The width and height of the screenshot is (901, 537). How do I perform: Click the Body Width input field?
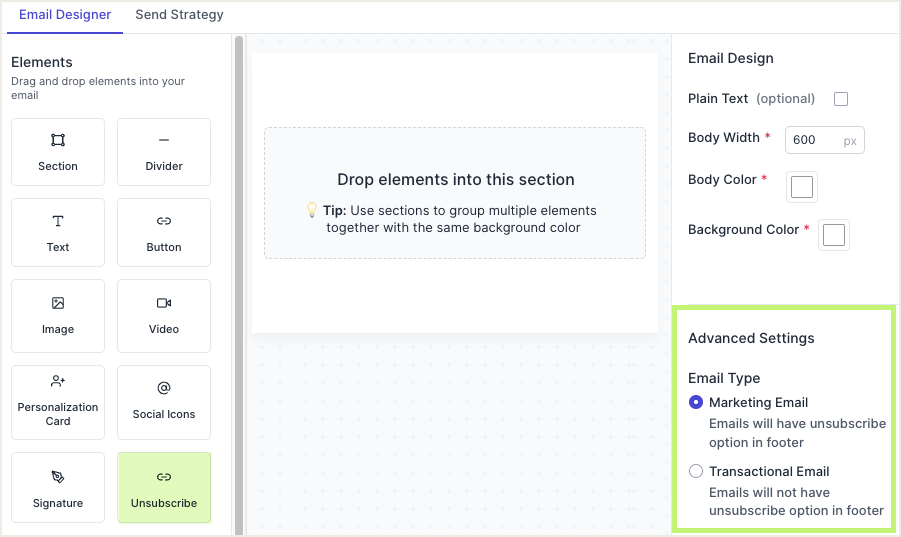coord(815,141)
